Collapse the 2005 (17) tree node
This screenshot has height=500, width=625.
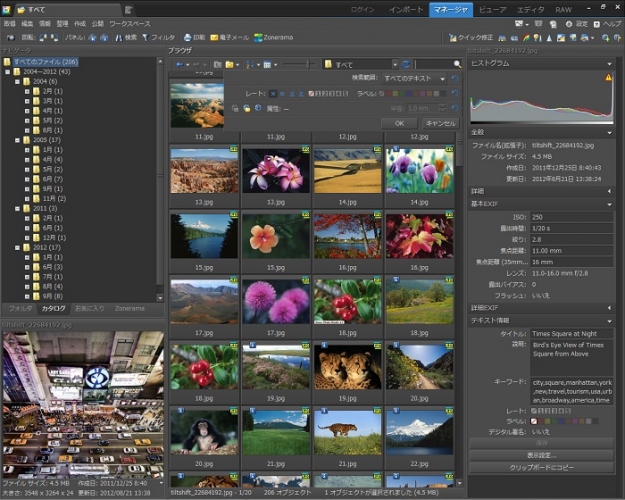pyautogui.click(x=18, y=140)
